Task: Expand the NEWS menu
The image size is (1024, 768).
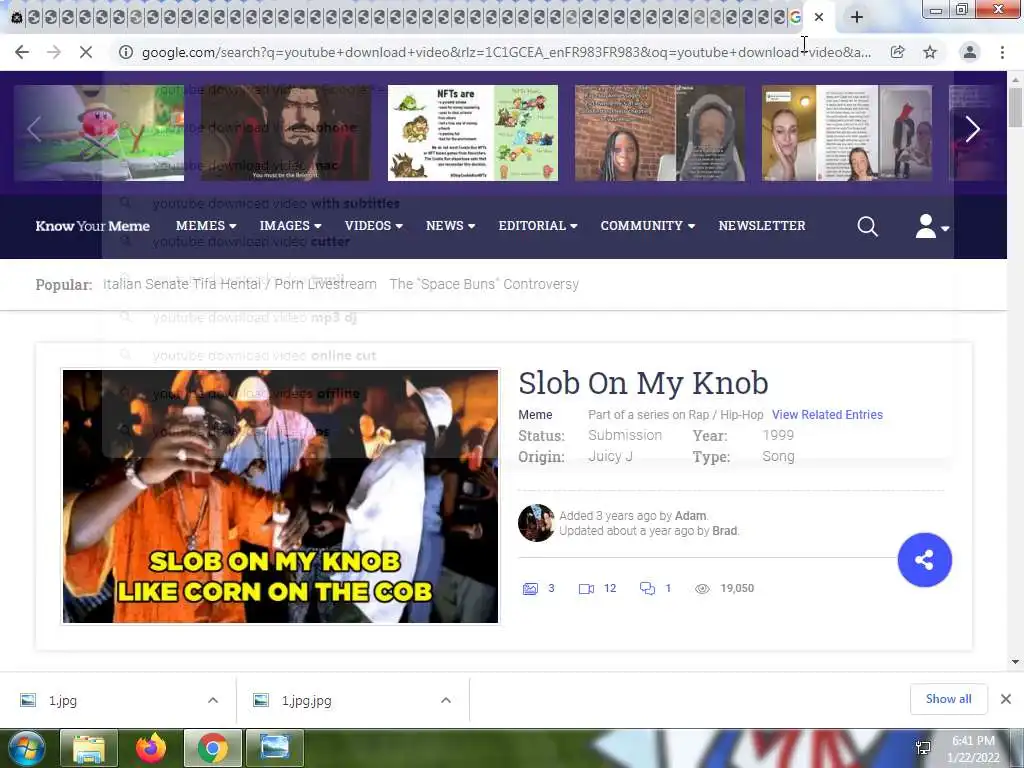Action: tap(451, 225)
